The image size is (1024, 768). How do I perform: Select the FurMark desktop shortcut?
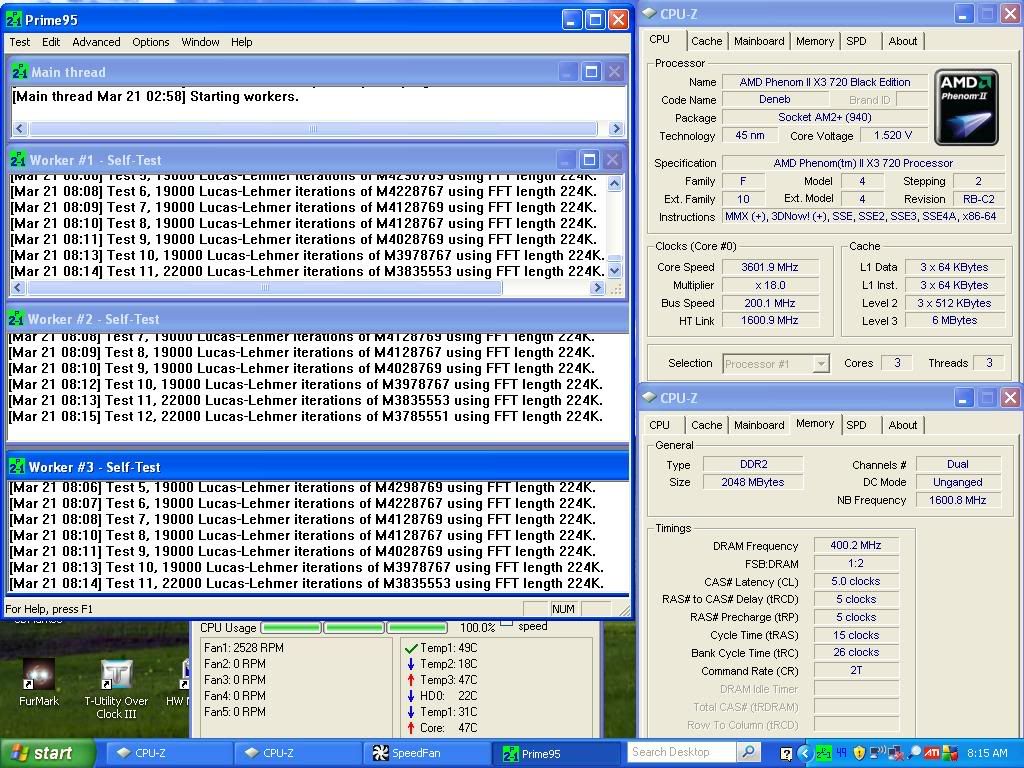click(39, 683)
